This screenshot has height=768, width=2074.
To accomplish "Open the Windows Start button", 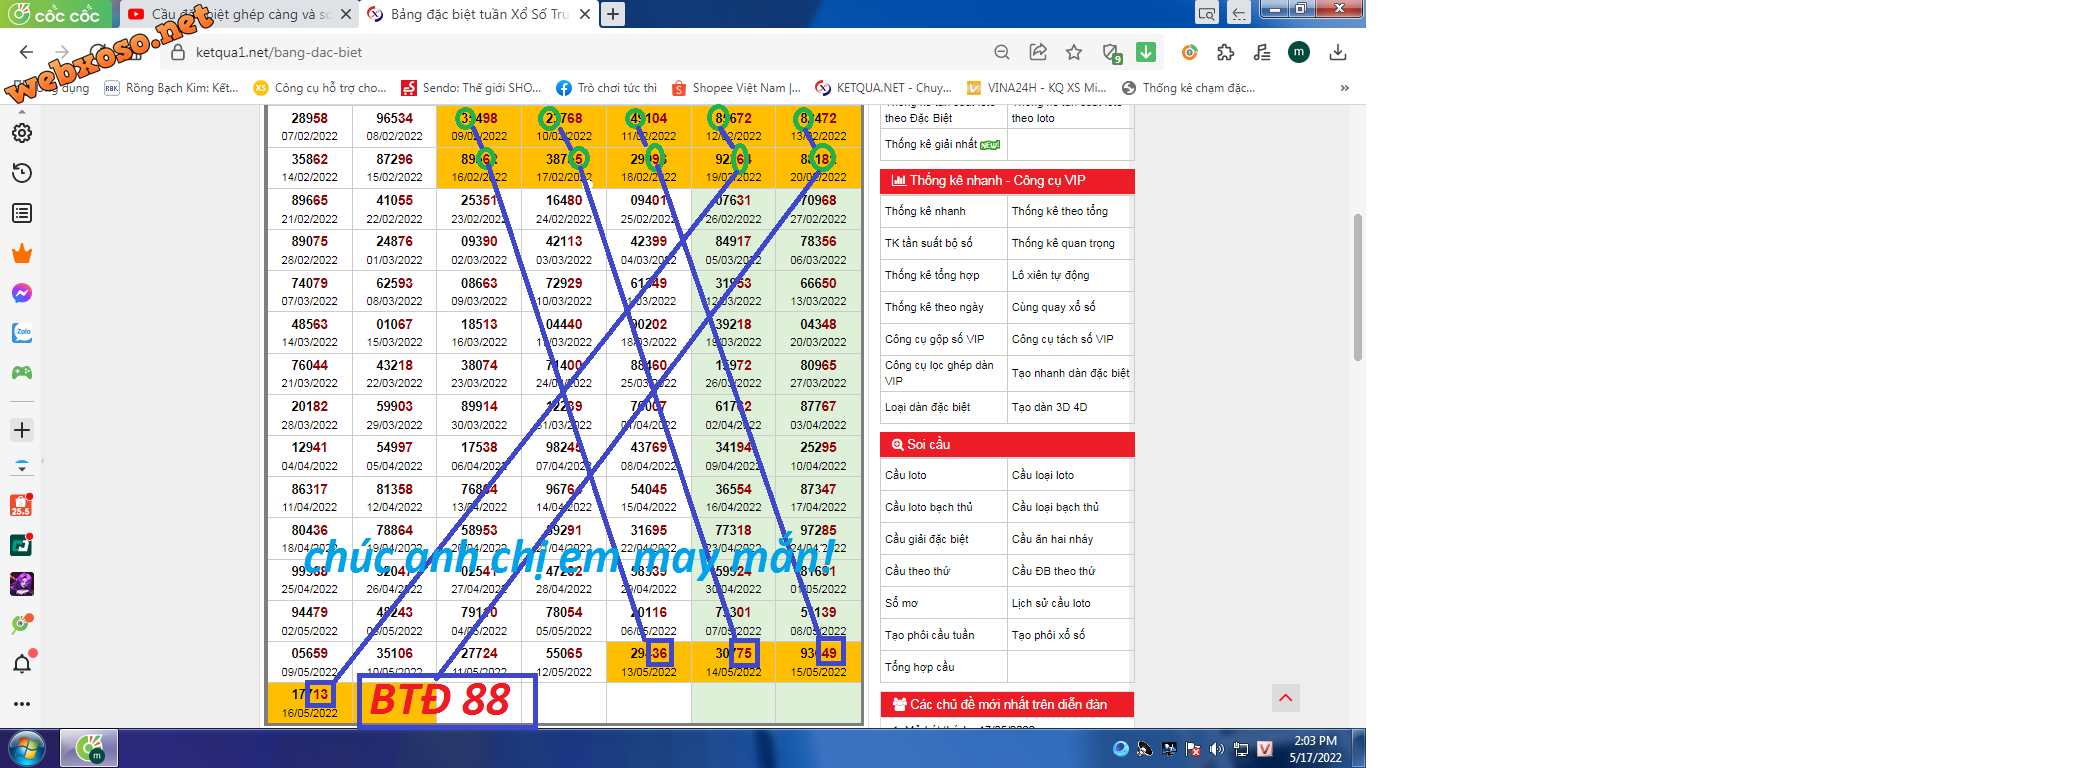I will (x=27, y=748).
